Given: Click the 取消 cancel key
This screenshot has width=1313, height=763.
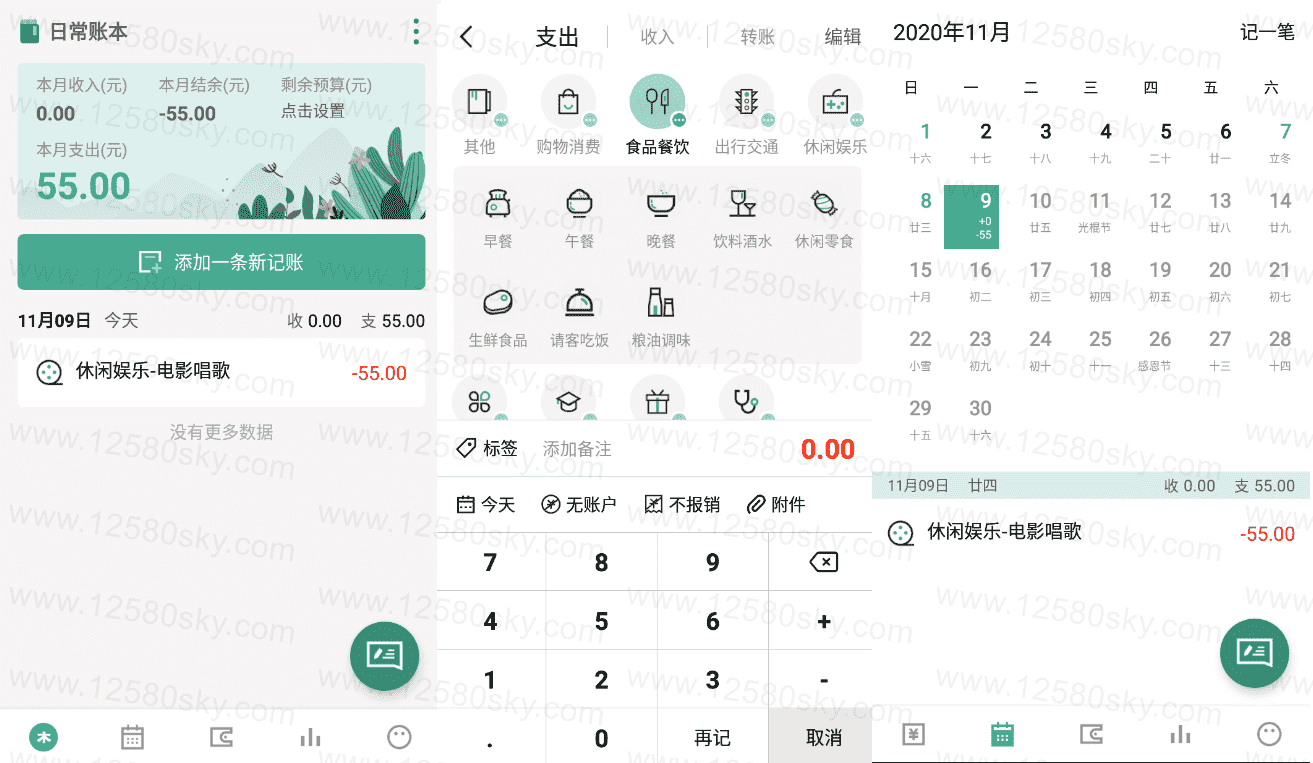Looking at the screenshot, I should coord(823,737).
